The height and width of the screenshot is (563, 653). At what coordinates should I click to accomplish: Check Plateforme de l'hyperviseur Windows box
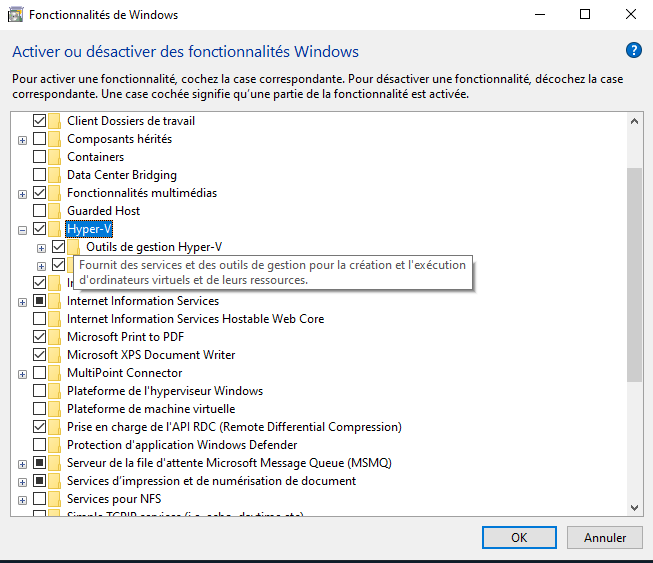40,391
